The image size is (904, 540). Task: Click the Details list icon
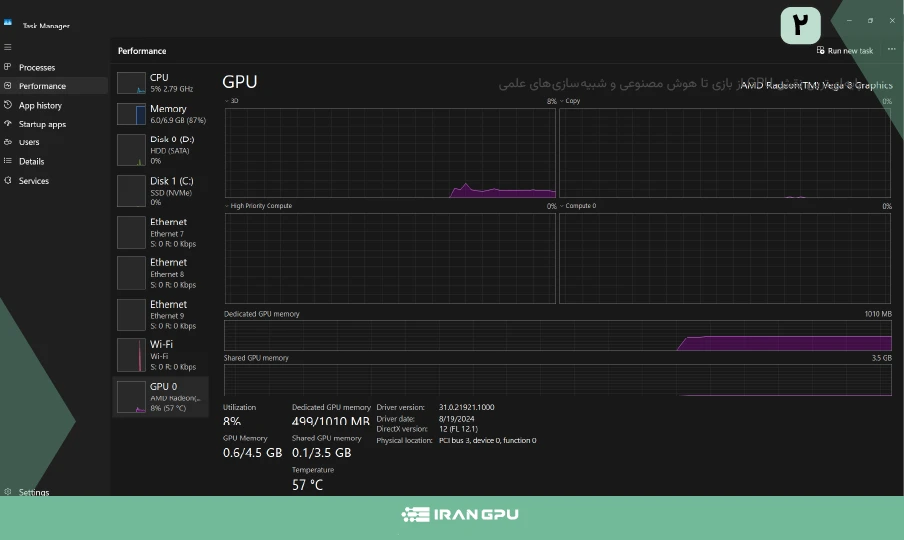pyautogui.click(x=7, y=161)
